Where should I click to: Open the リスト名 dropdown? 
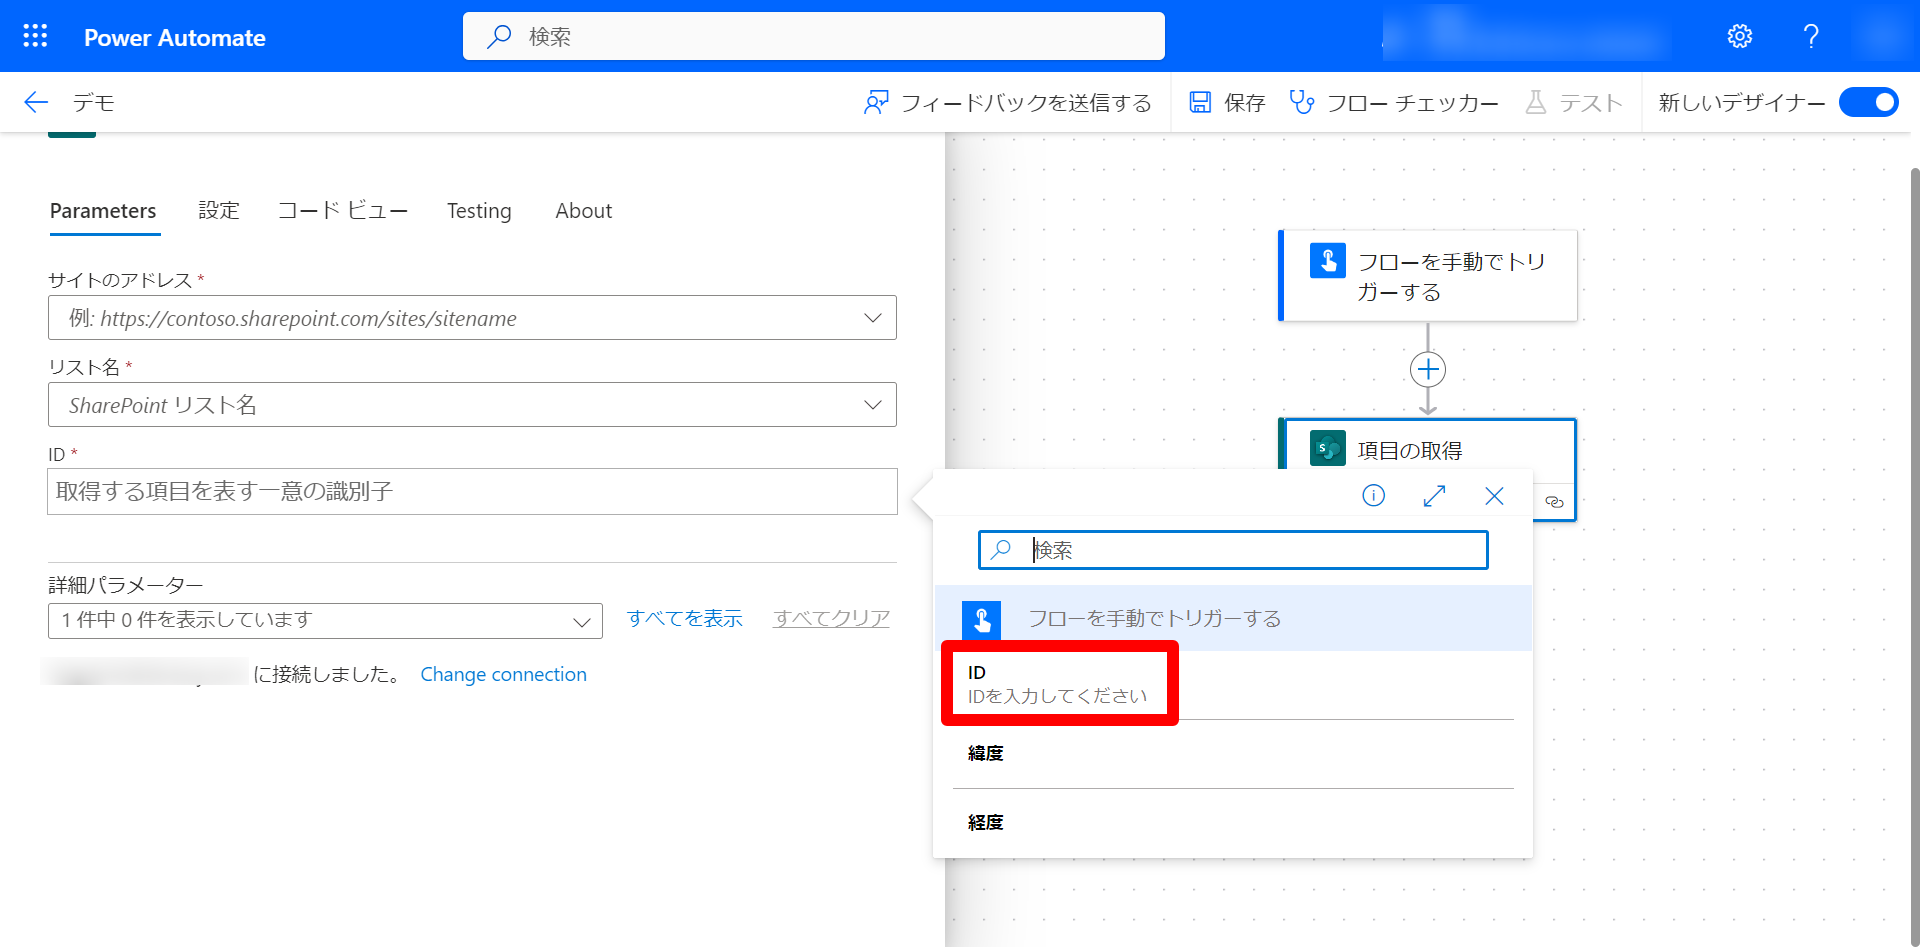coord(872,405)
